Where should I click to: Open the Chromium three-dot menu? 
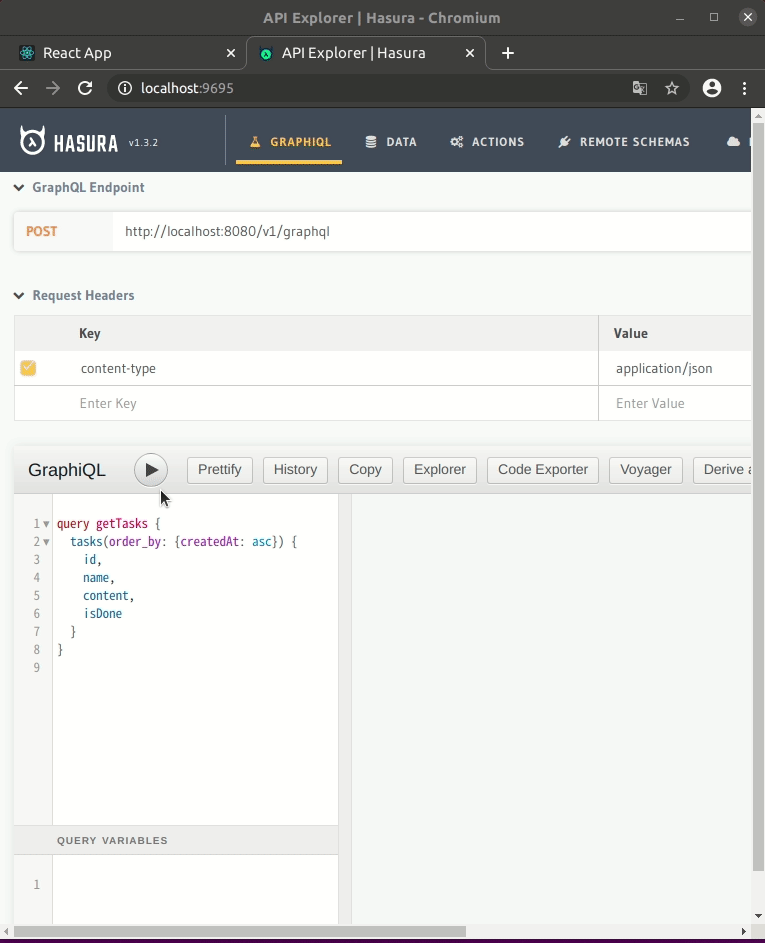745,88
